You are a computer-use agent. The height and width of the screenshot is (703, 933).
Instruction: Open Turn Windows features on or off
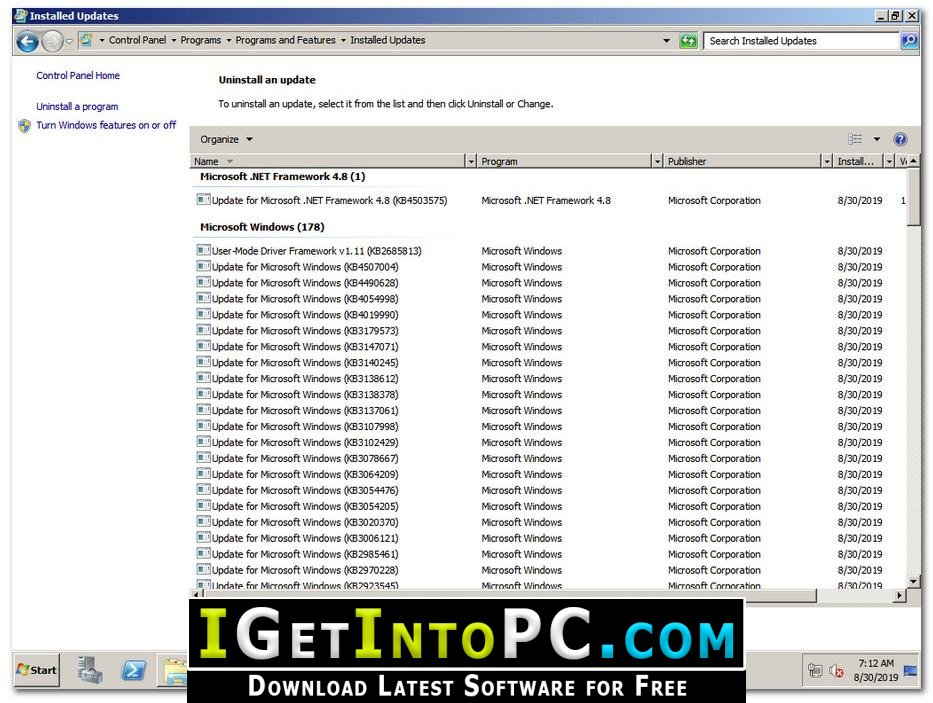tap(107, 125)
